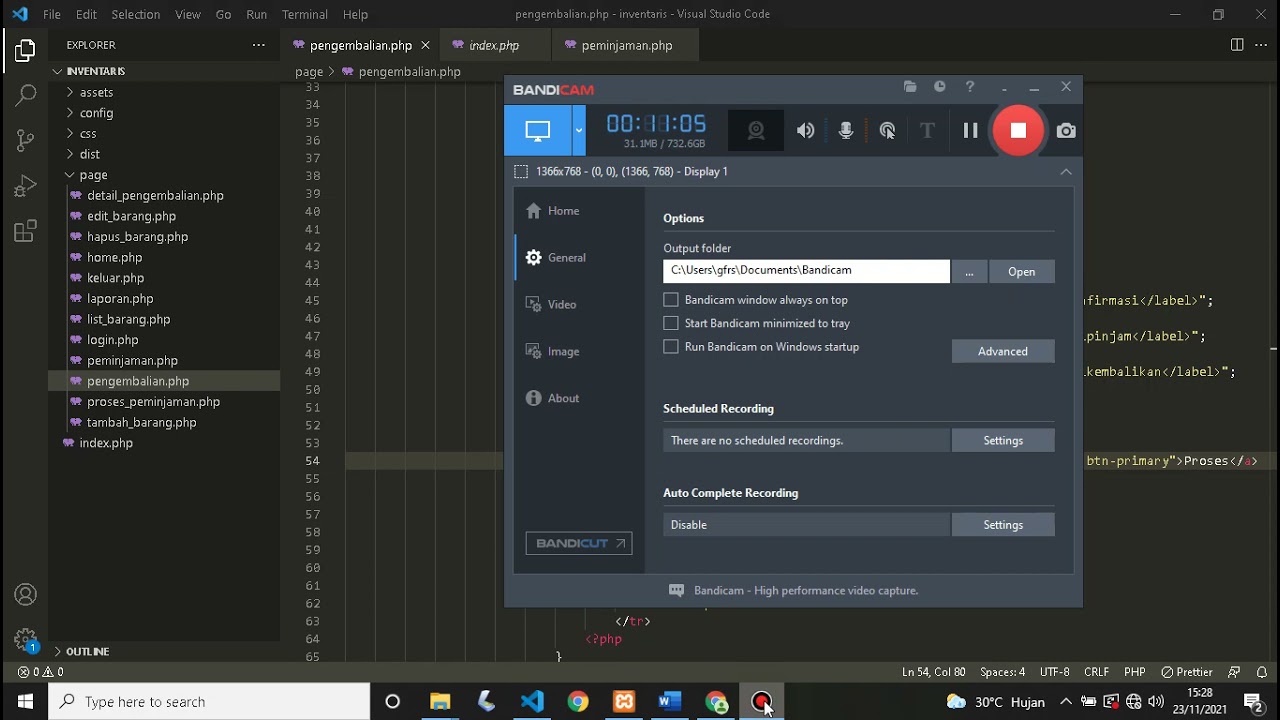Open Scheduled Recording Settings button
The height and width of the screenshot is (720, 1280).
[1003, 440]
